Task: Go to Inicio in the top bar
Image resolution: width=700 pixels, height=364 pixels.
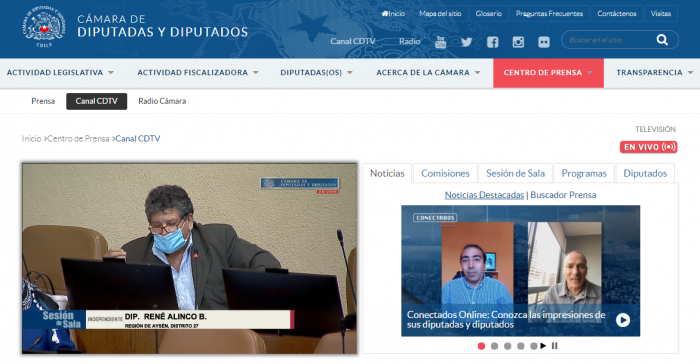Action: [x=393, y=13]
